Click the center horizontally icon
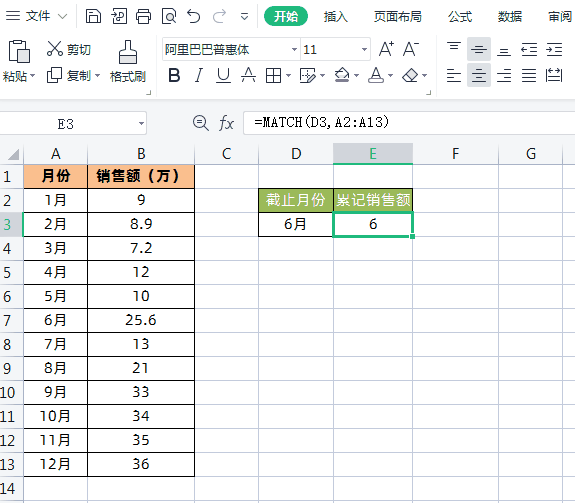575x503 pixels. point(479,75)
